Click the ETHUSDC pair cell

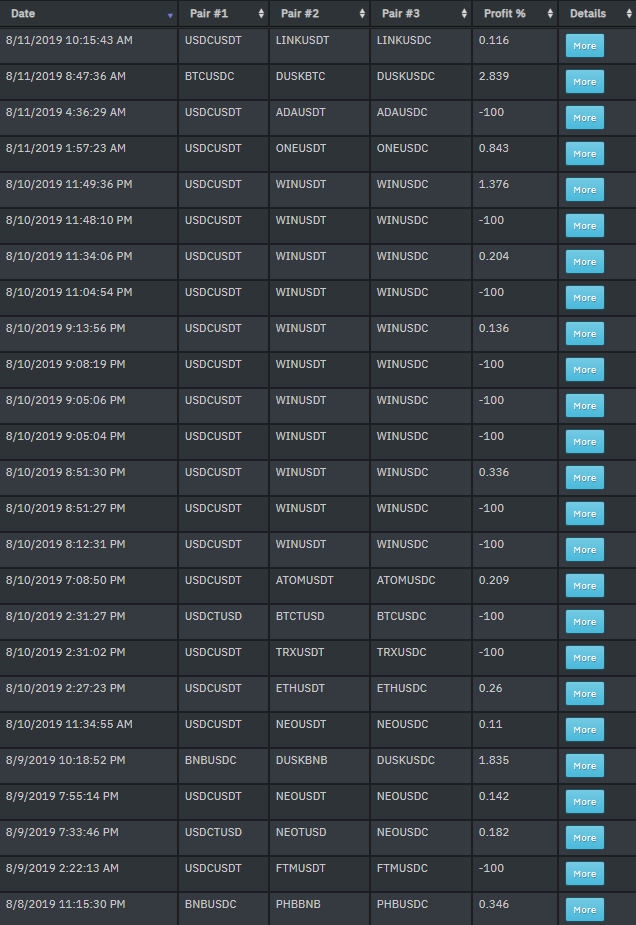(421, 694)
